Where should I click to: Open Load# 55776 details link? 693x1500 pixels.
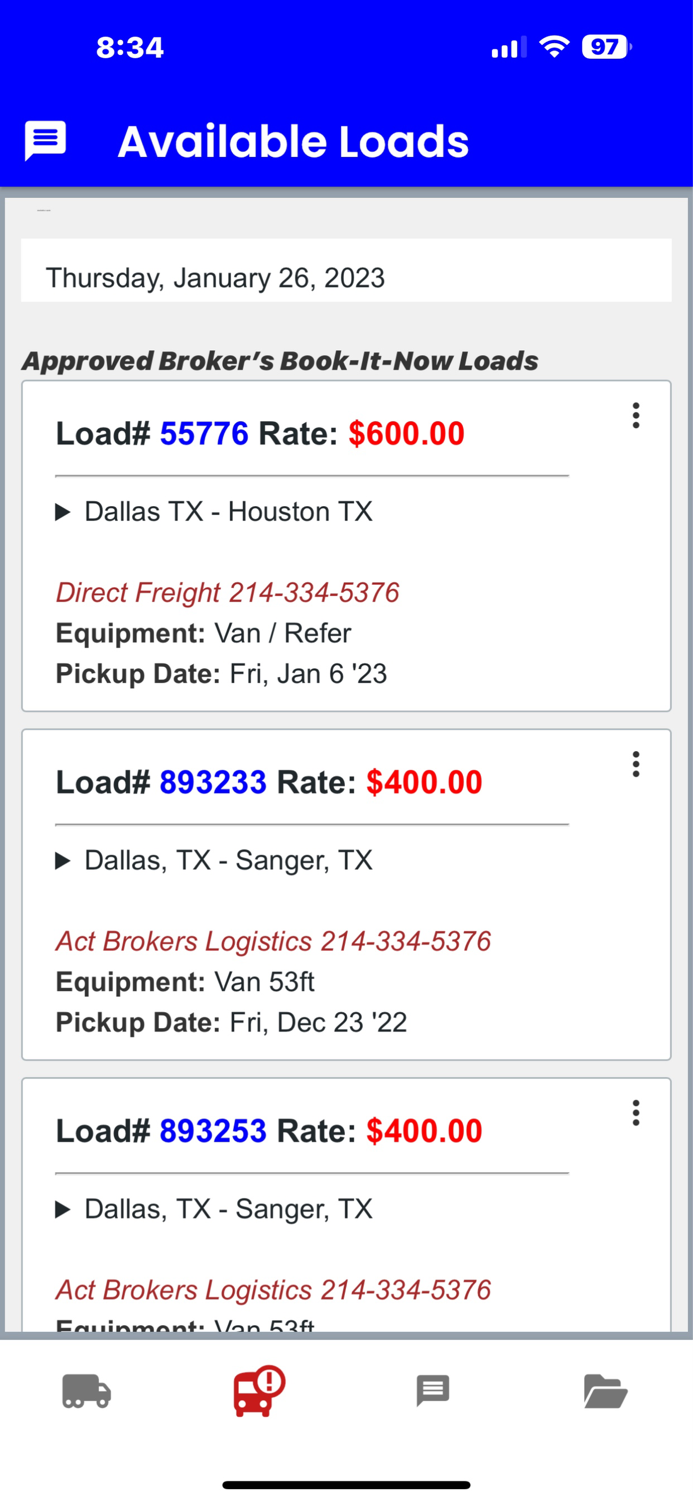(x=204, y=433)
